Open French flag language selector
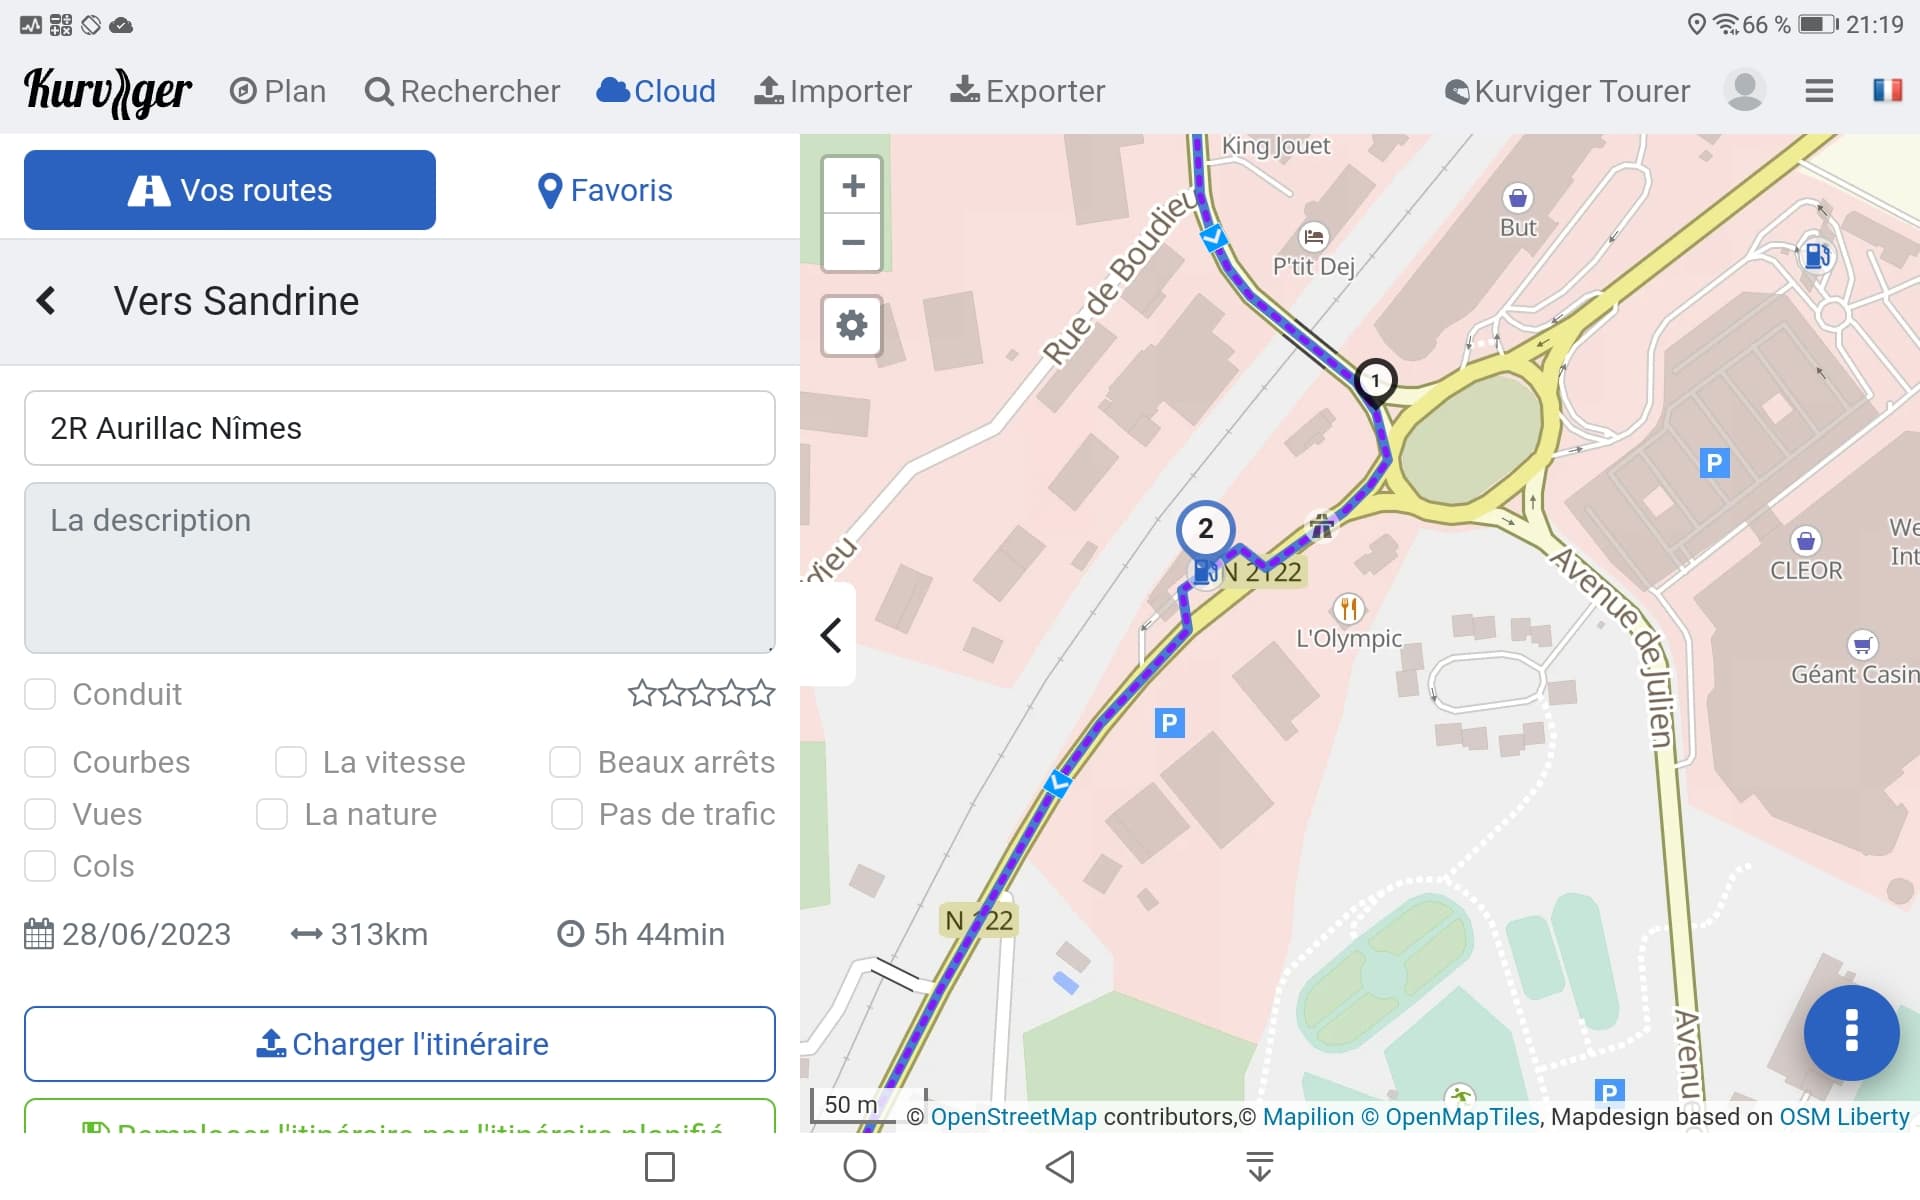Image resolution: width=1920 pixels, height=1200 pixels. tap(1887, 91)
